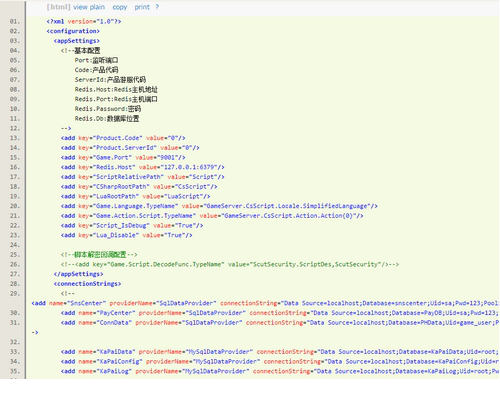Select the <?xml version="1.0"?> line
500x394 pixels.
coord(84,21)
